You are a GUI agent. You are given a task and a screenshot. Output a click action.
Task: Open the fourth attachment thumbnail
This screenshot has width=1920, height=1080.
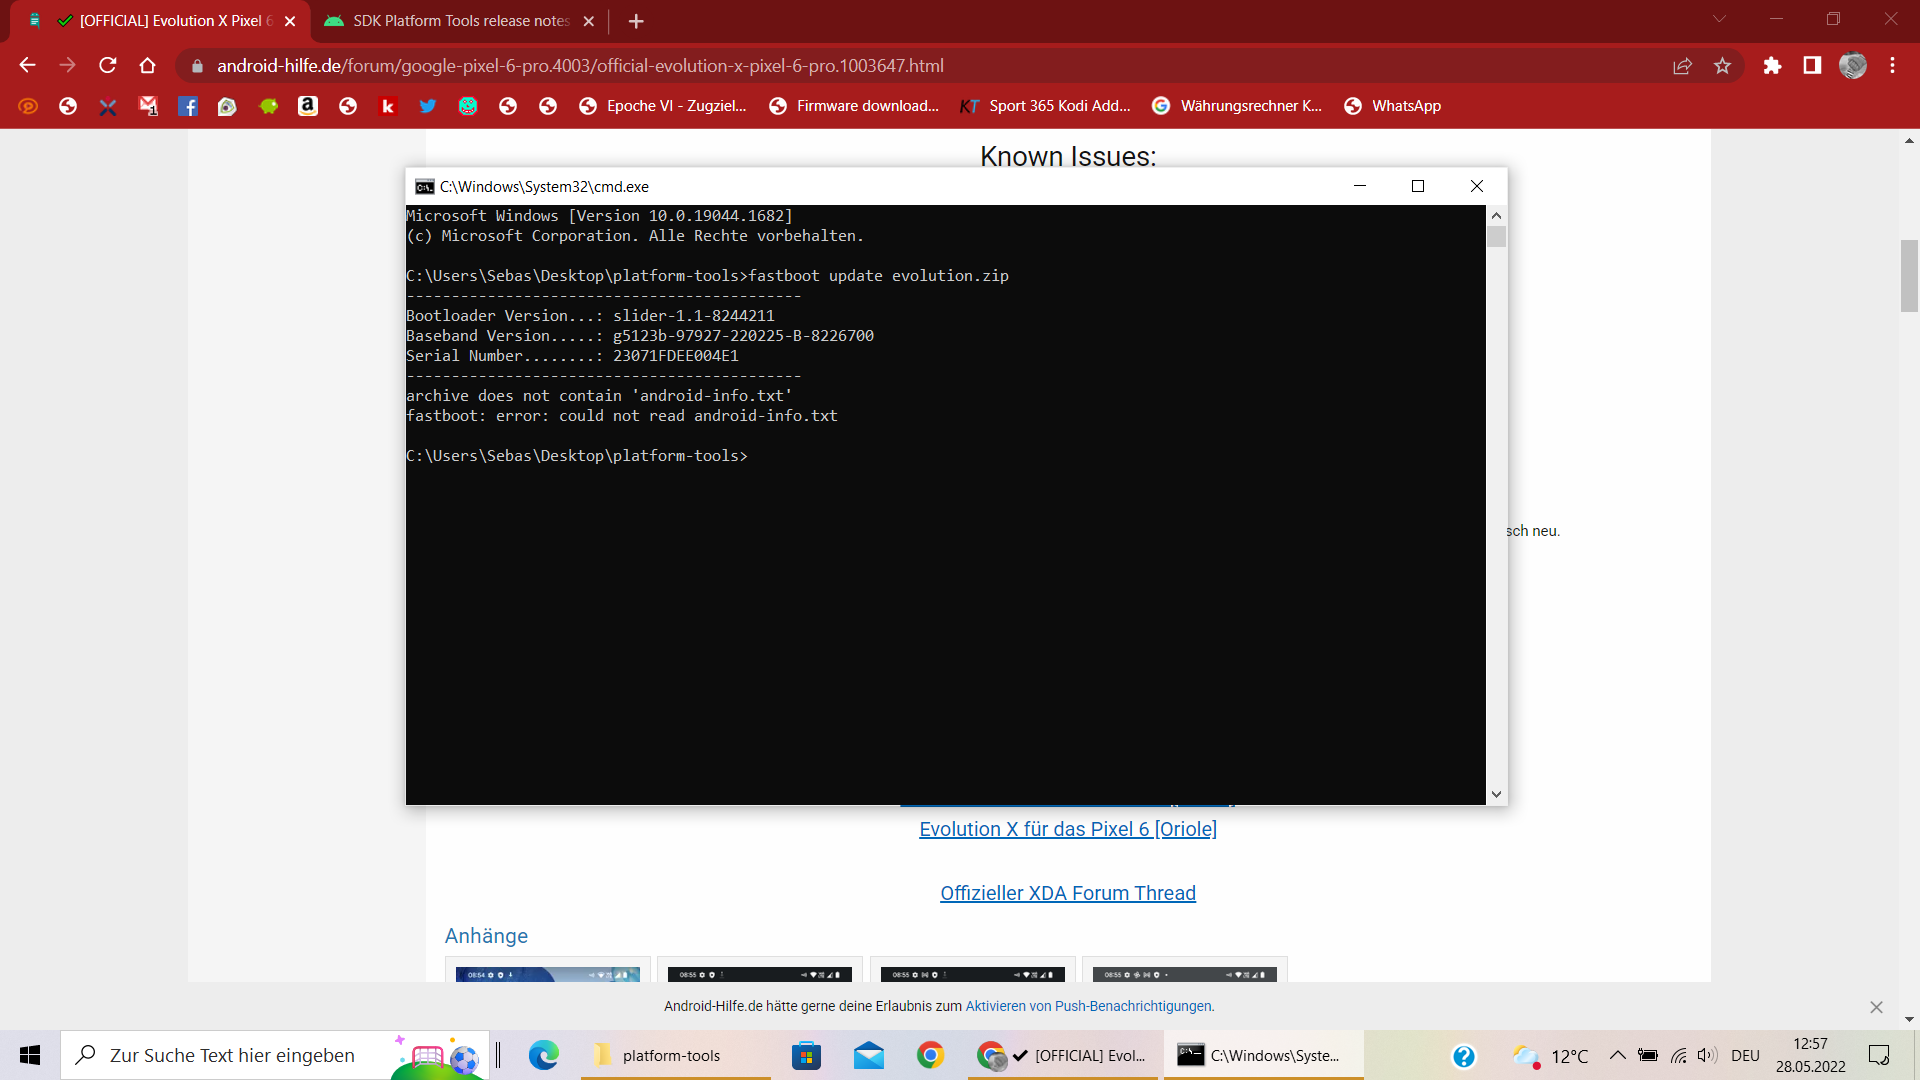1185,970
